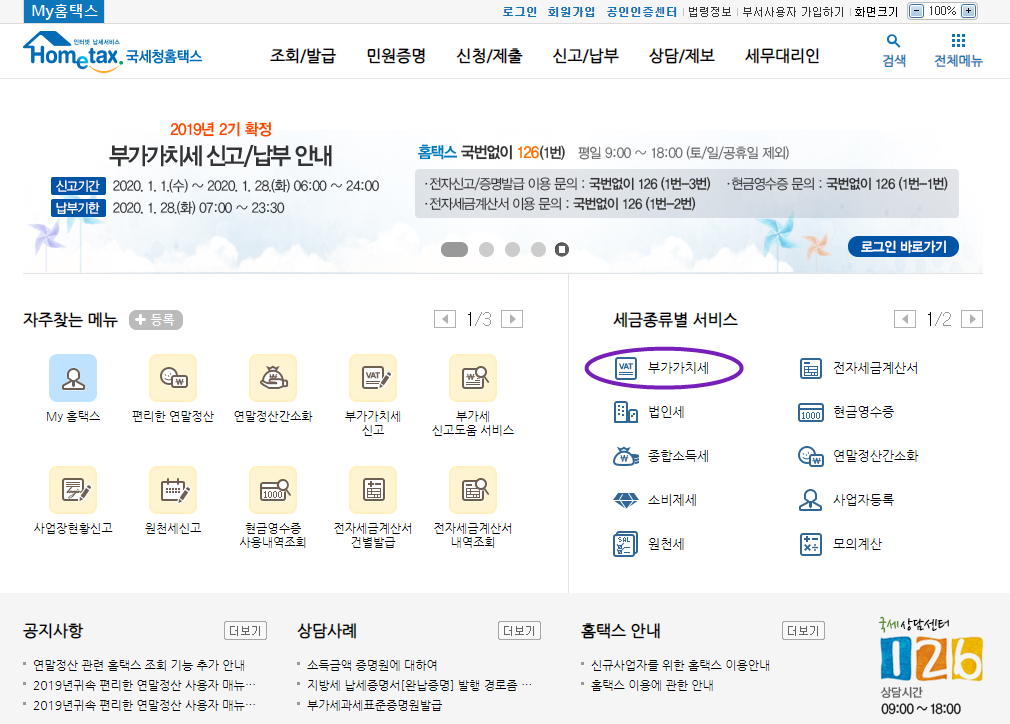Open the 편리한 연말정산 icon

(x=173, y=378)
